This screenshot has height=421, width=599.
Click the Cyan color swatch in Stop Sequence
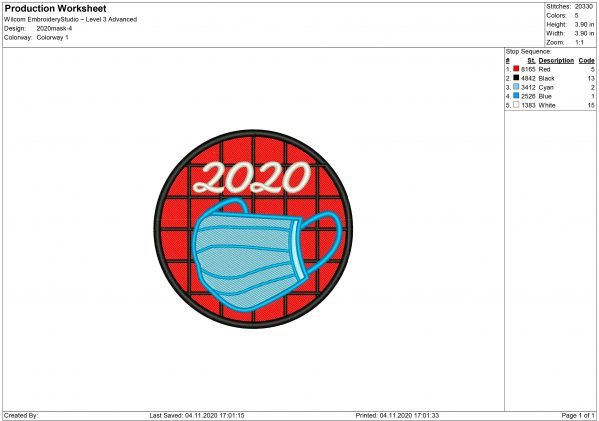coord(516,87)
